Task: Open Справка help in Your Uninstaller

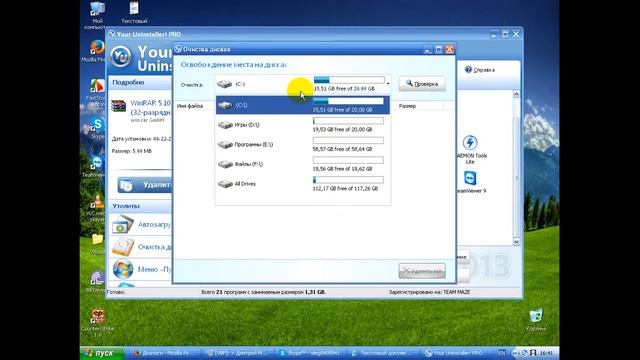Action: (x=480, y=70)
